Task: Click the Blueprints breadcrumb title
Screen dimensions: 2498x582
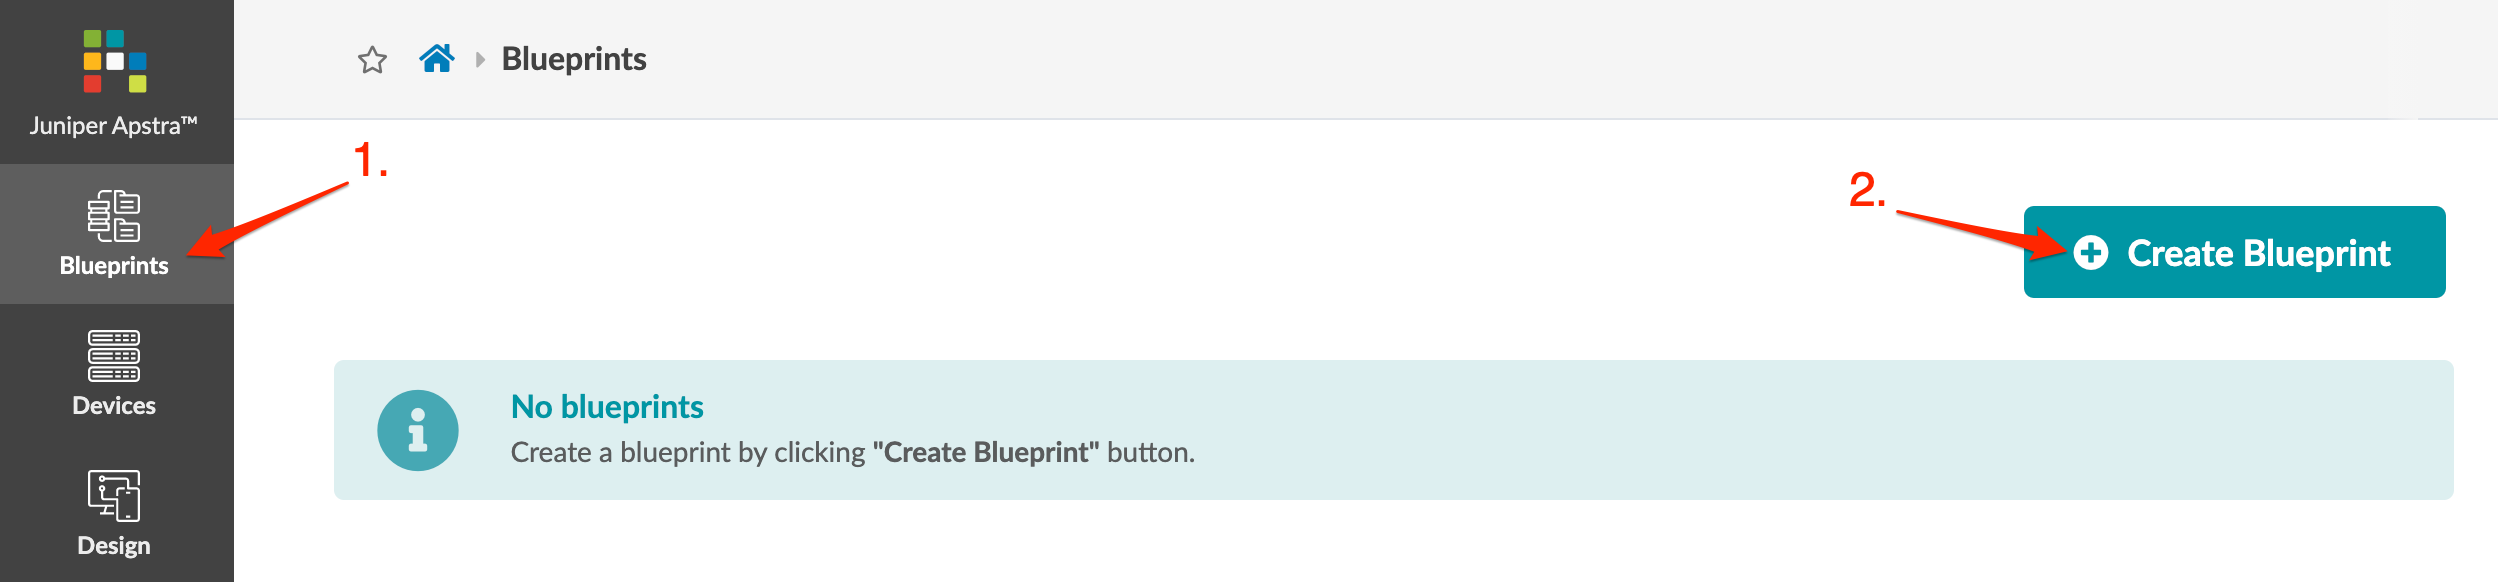Action: [574, 59]
